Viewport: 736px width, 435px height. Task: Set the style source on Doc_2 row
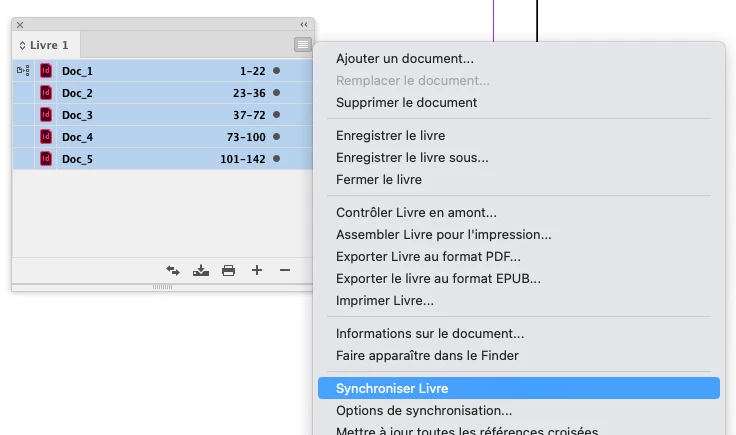tap(23, 93)
